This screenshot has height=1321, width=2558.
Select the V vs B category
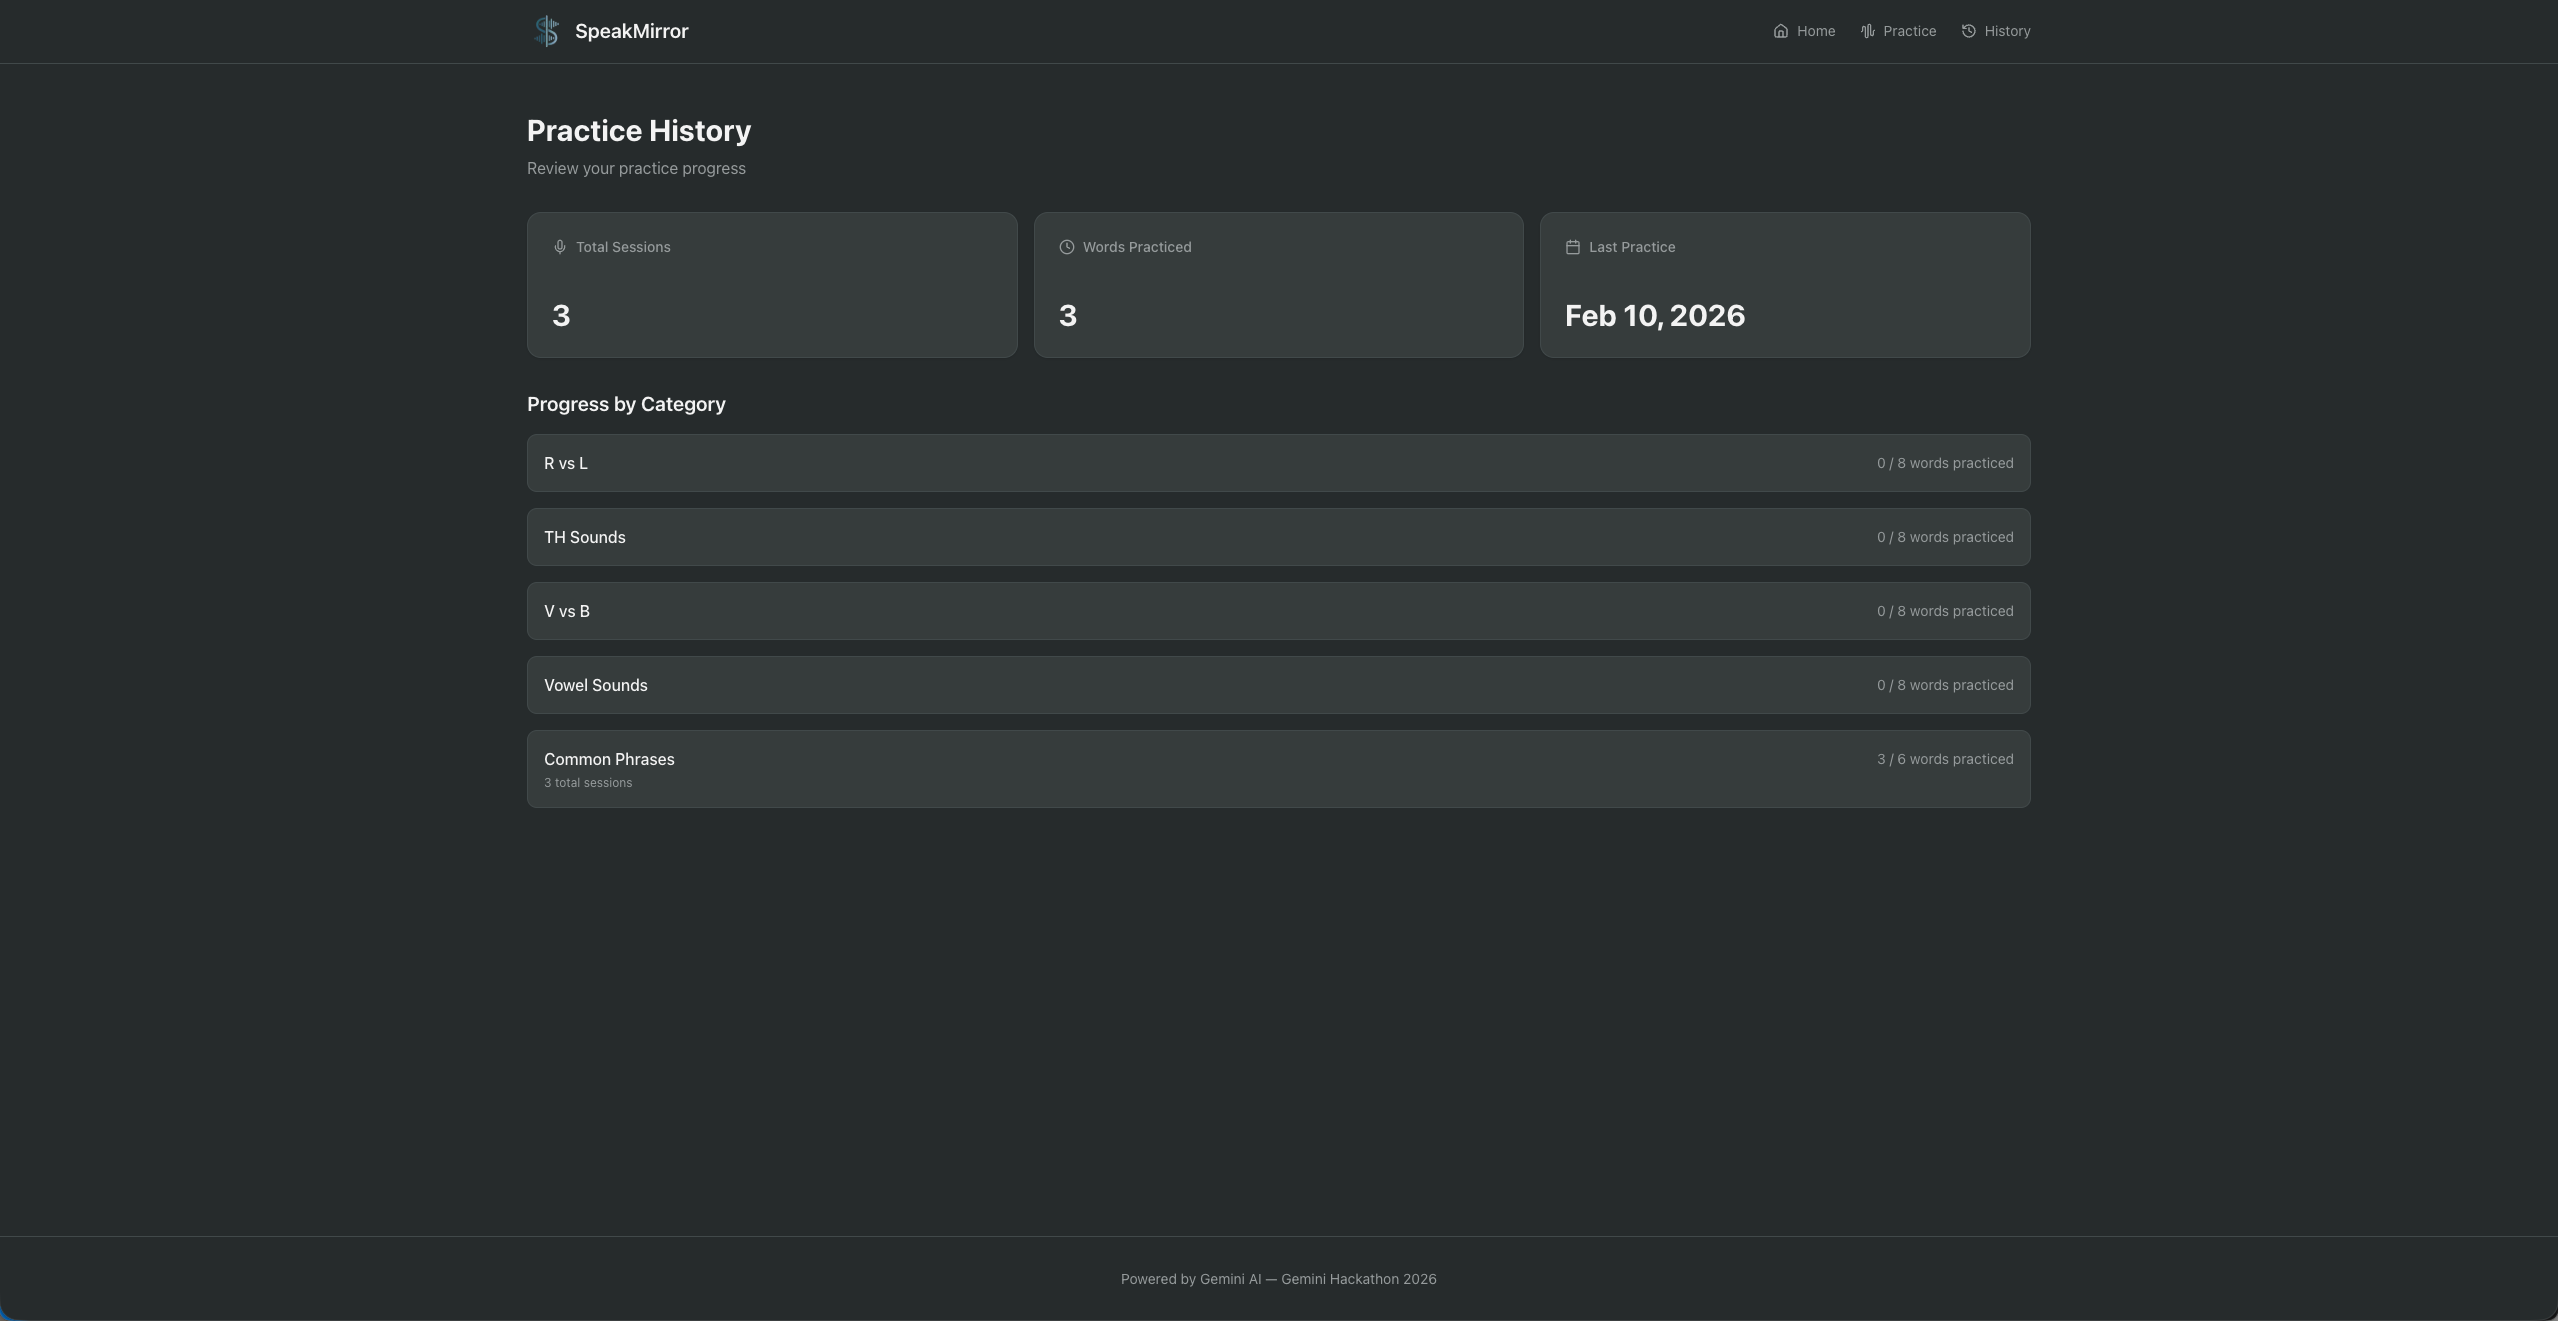coord(1278,611)
